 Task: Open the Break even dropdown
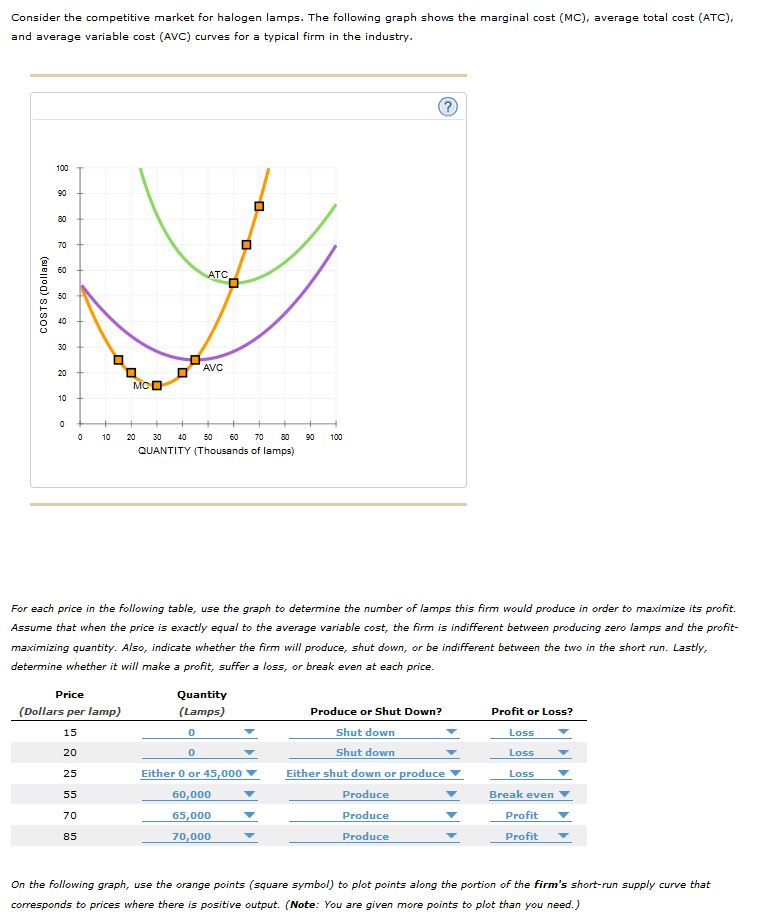point(530,795)
